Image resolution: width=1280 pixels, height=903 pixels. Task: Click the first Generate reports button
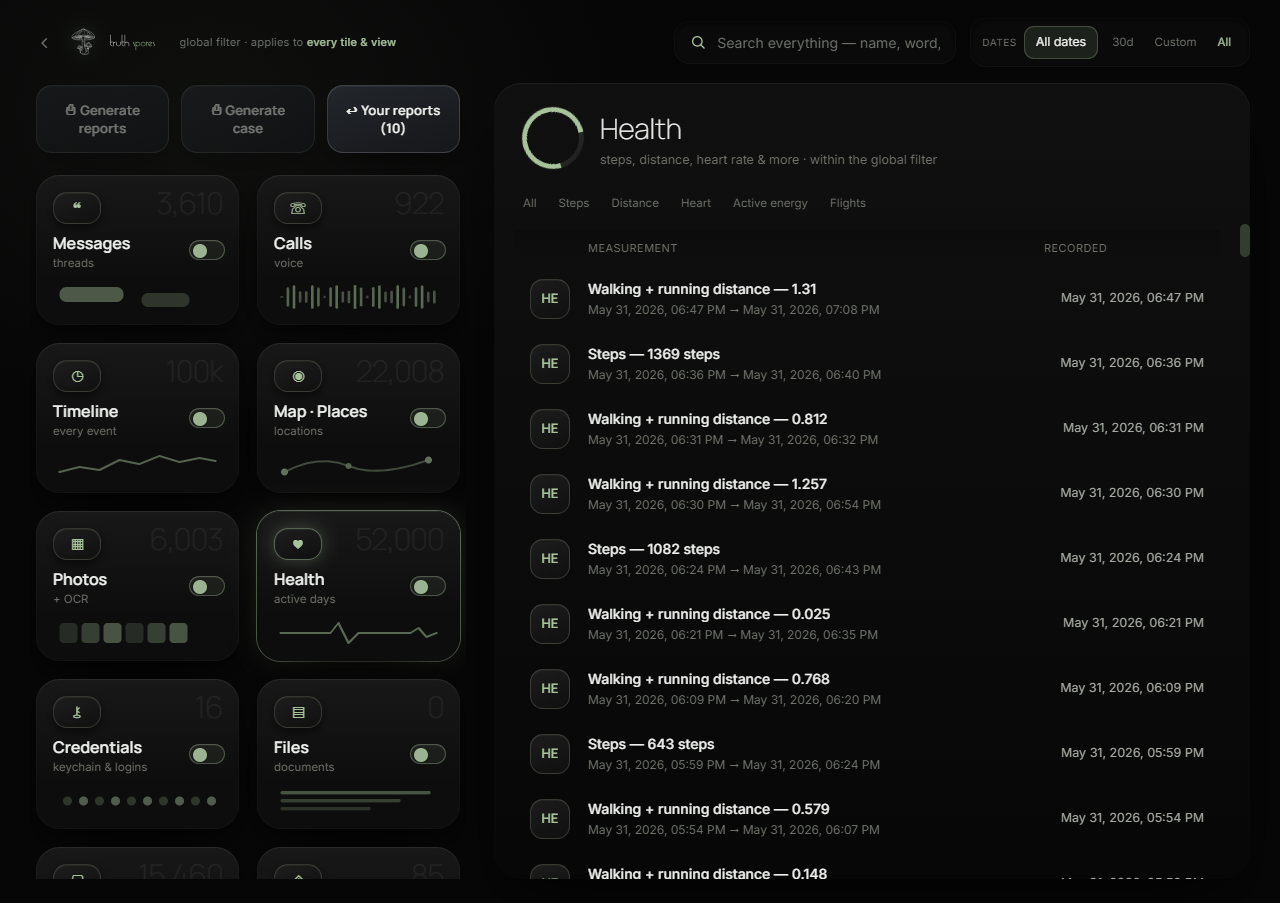point(102,119)
